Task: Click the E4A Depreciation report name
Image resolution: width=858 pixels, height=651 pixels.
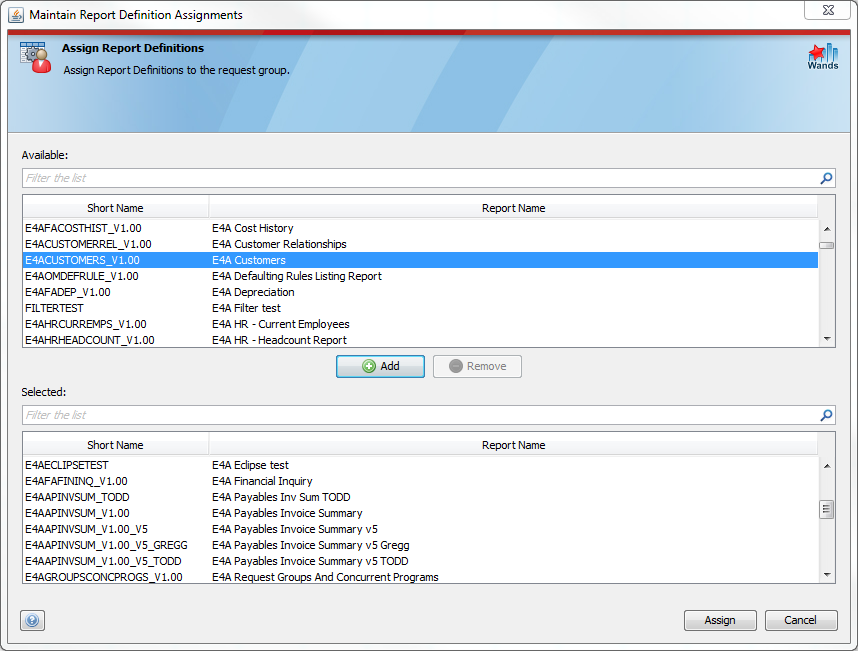Action: tap(253, 292)
